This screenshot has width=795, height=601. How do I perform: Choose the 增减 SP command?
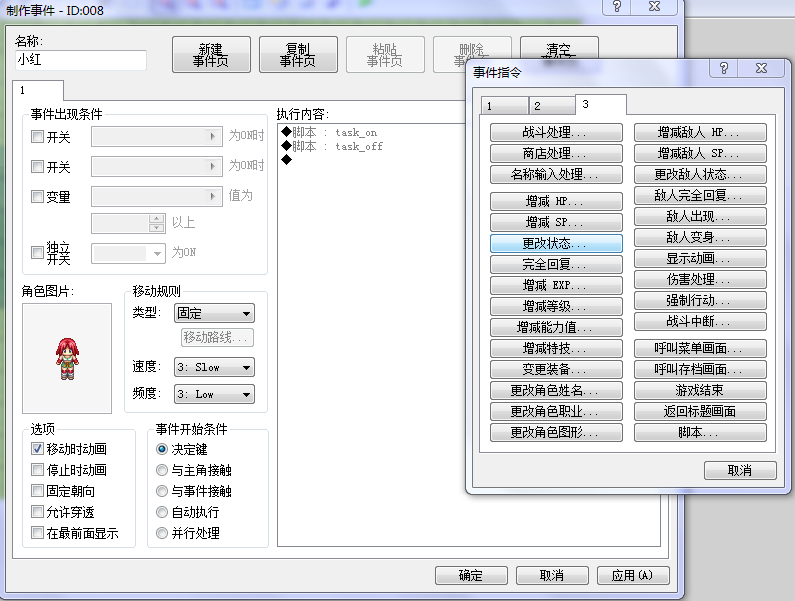556,222
